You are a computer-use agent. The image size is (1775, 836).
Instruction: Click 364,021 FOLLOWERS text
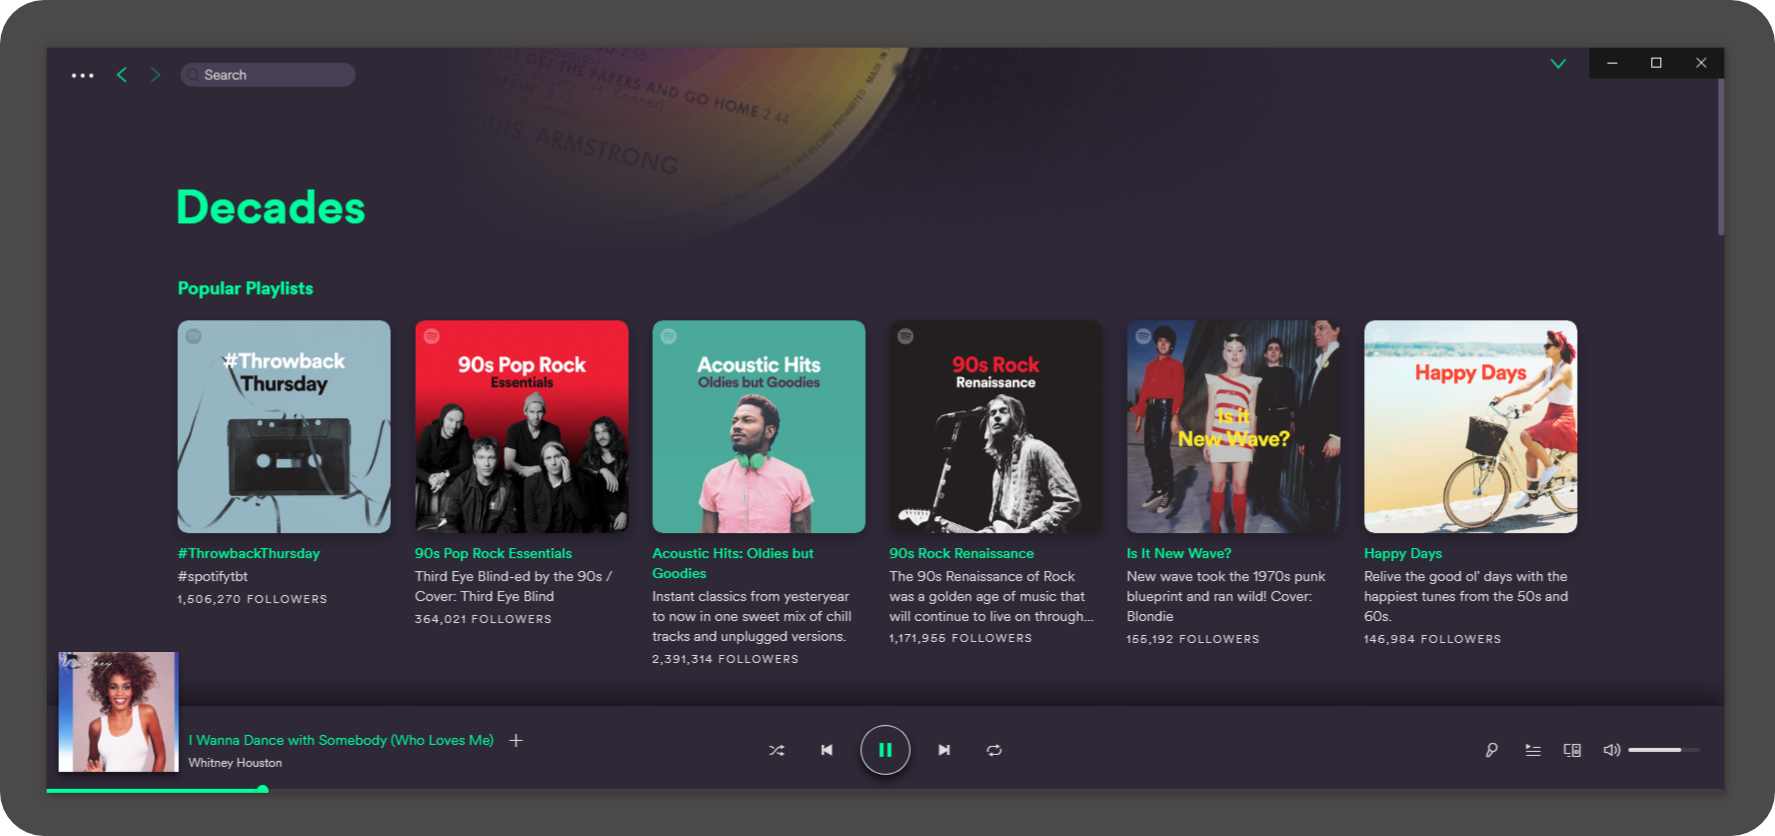[483, 619]
